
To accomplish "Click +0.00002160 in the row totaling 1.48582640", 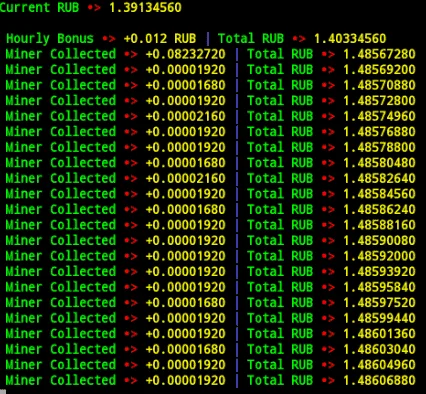I will click(186, 178).
